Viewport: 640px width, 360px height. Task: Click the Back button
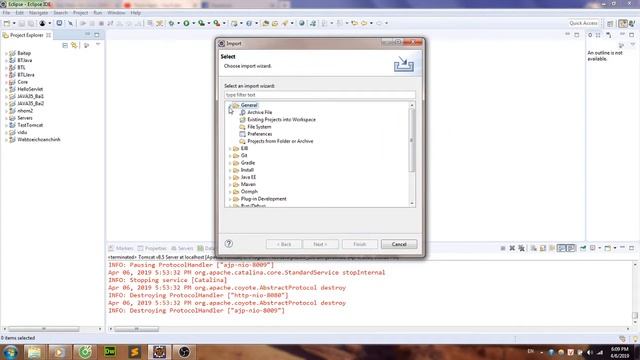[284, 244]
